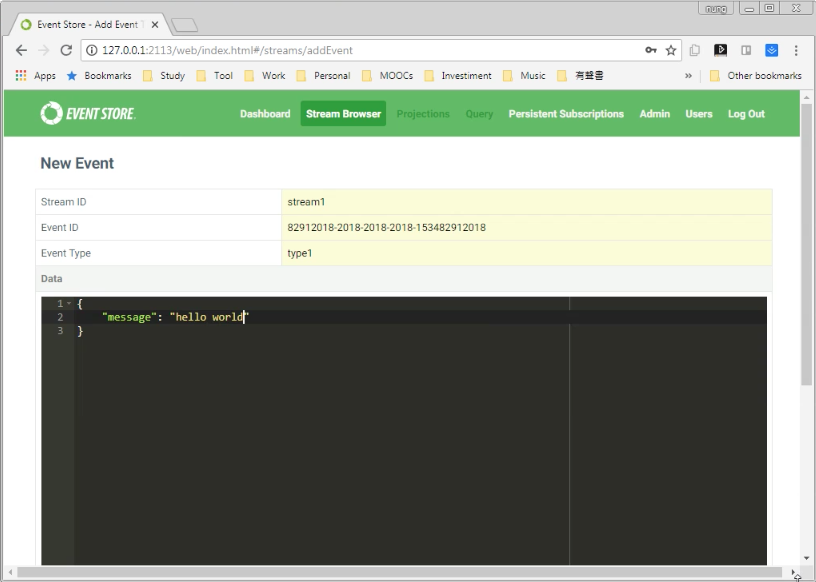This screenshot has height=582, width=816.
Task: Open Persistent Subscriptions page
Action: 566,113
